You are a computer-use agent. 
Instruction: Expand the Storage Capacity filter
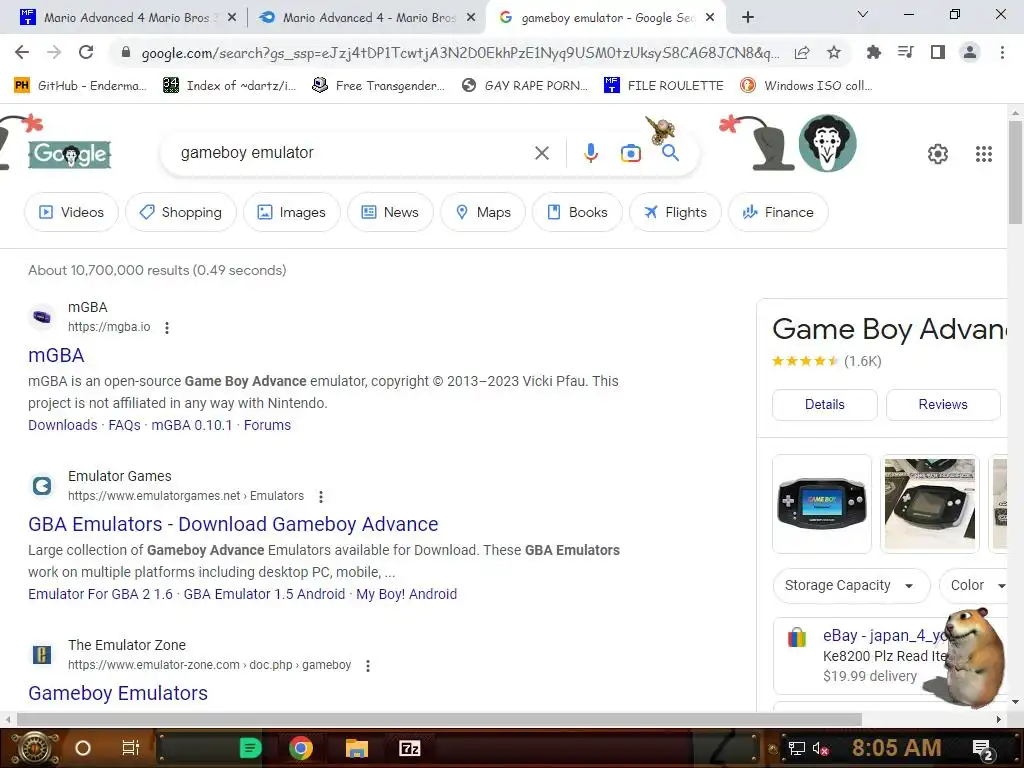coord(851,585)
